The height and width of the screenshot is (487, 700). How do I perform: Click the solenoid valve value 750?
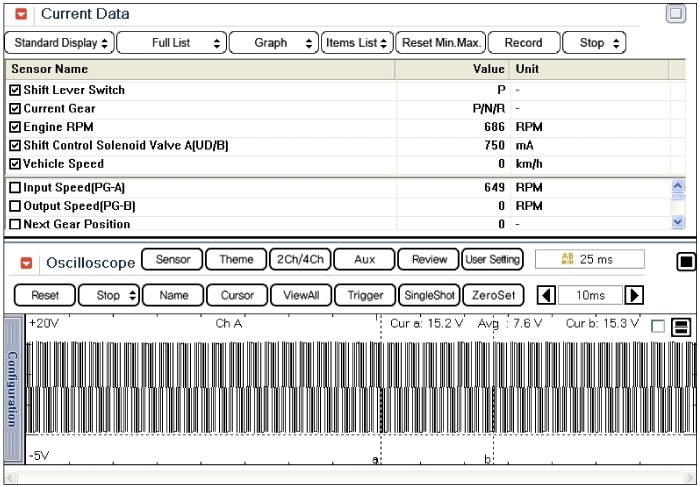coord(494,146)
